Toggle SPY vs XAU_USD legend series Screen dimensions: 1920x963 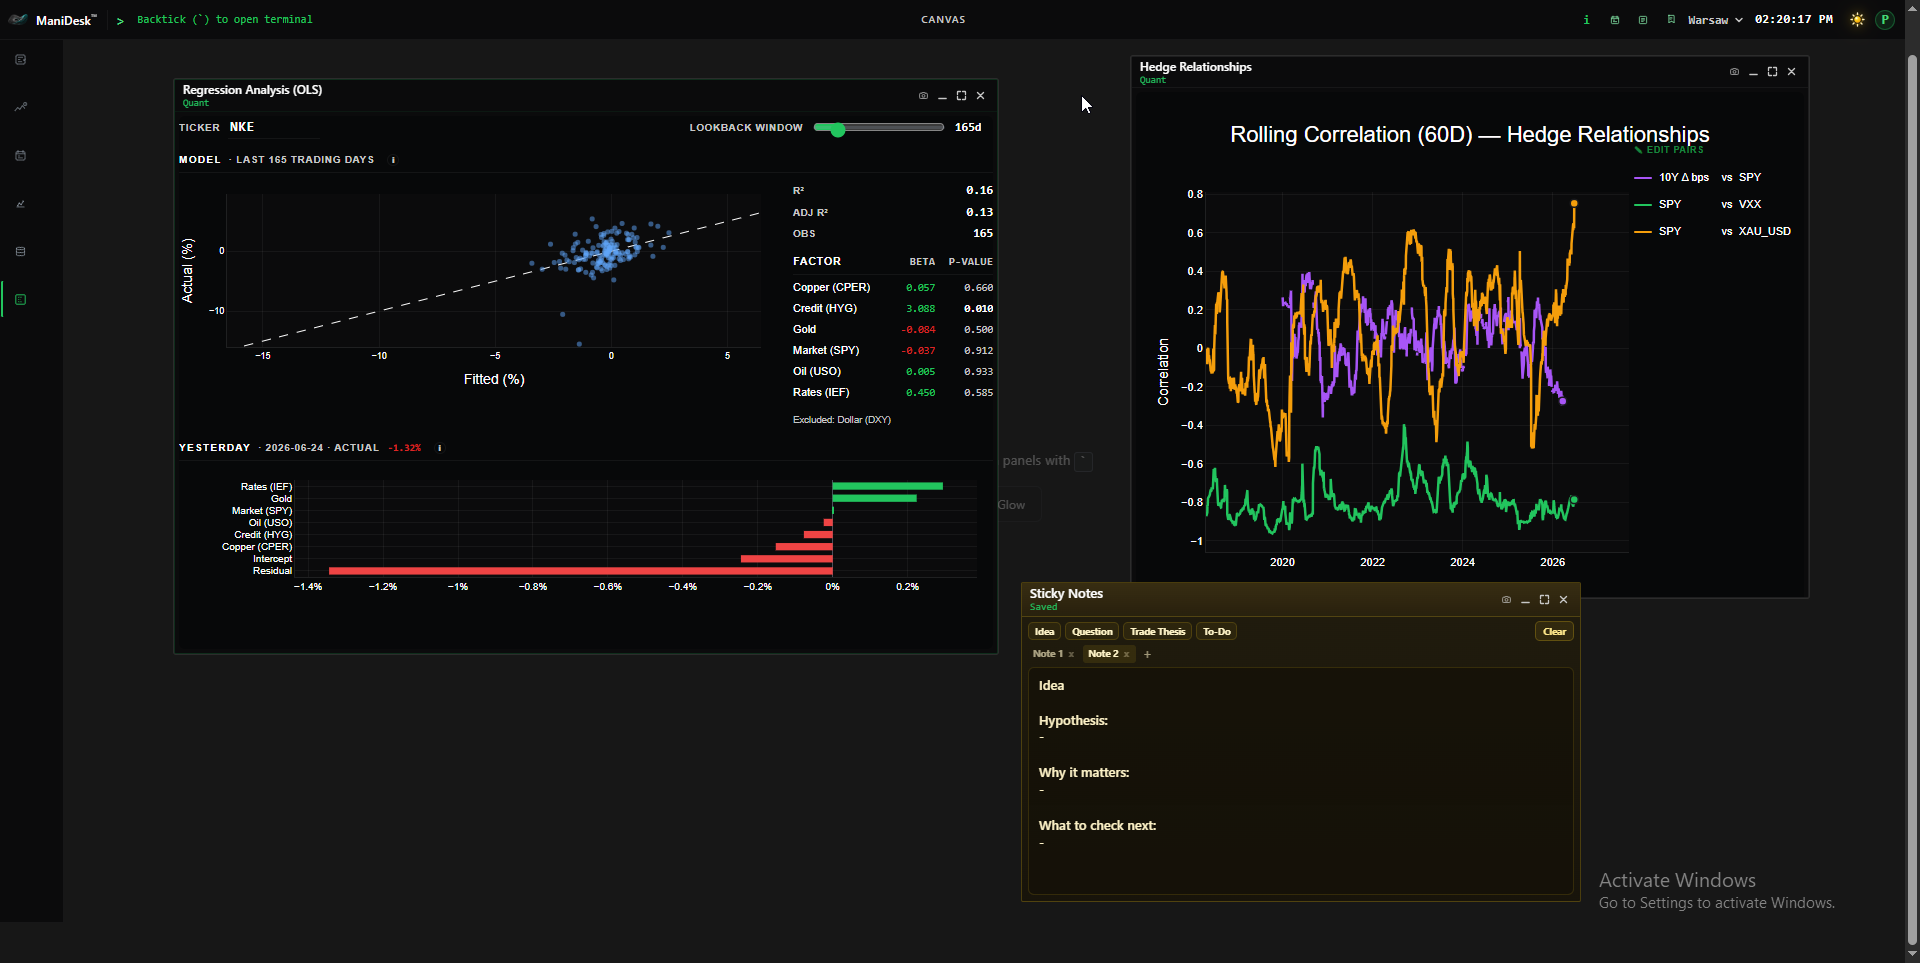(1712, 232)
